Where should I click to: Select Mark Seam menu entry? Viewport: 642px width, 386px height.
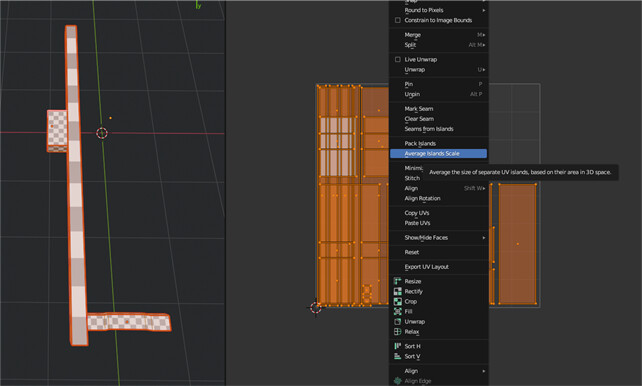[439, 108]
